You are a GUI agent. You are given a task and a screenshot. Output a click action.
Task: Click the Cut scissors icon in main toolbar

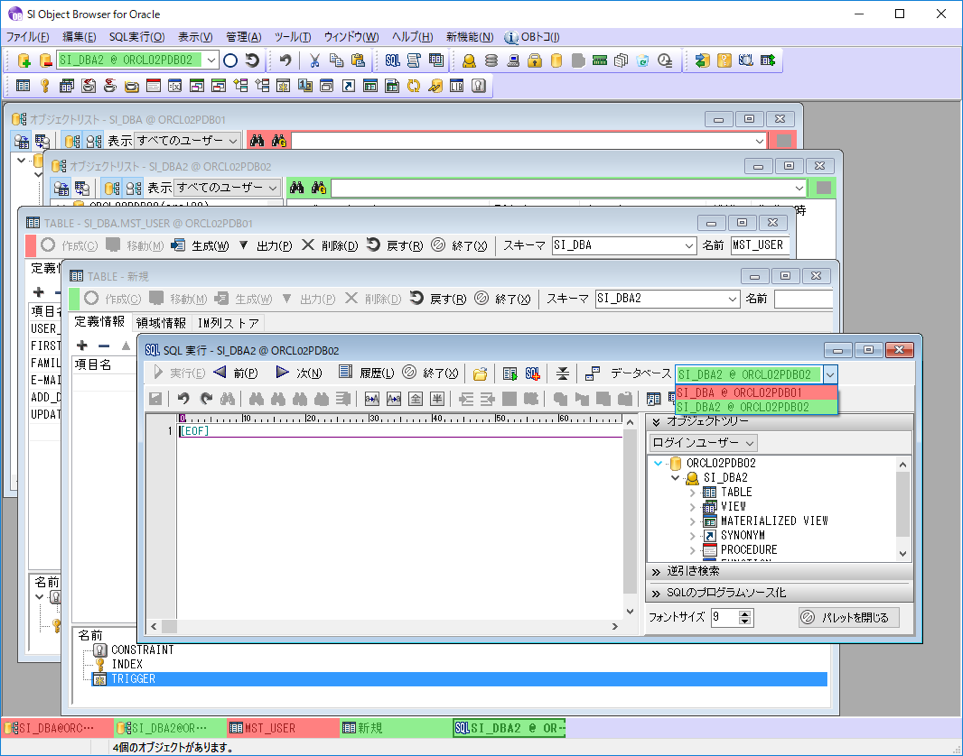point(315,61)
